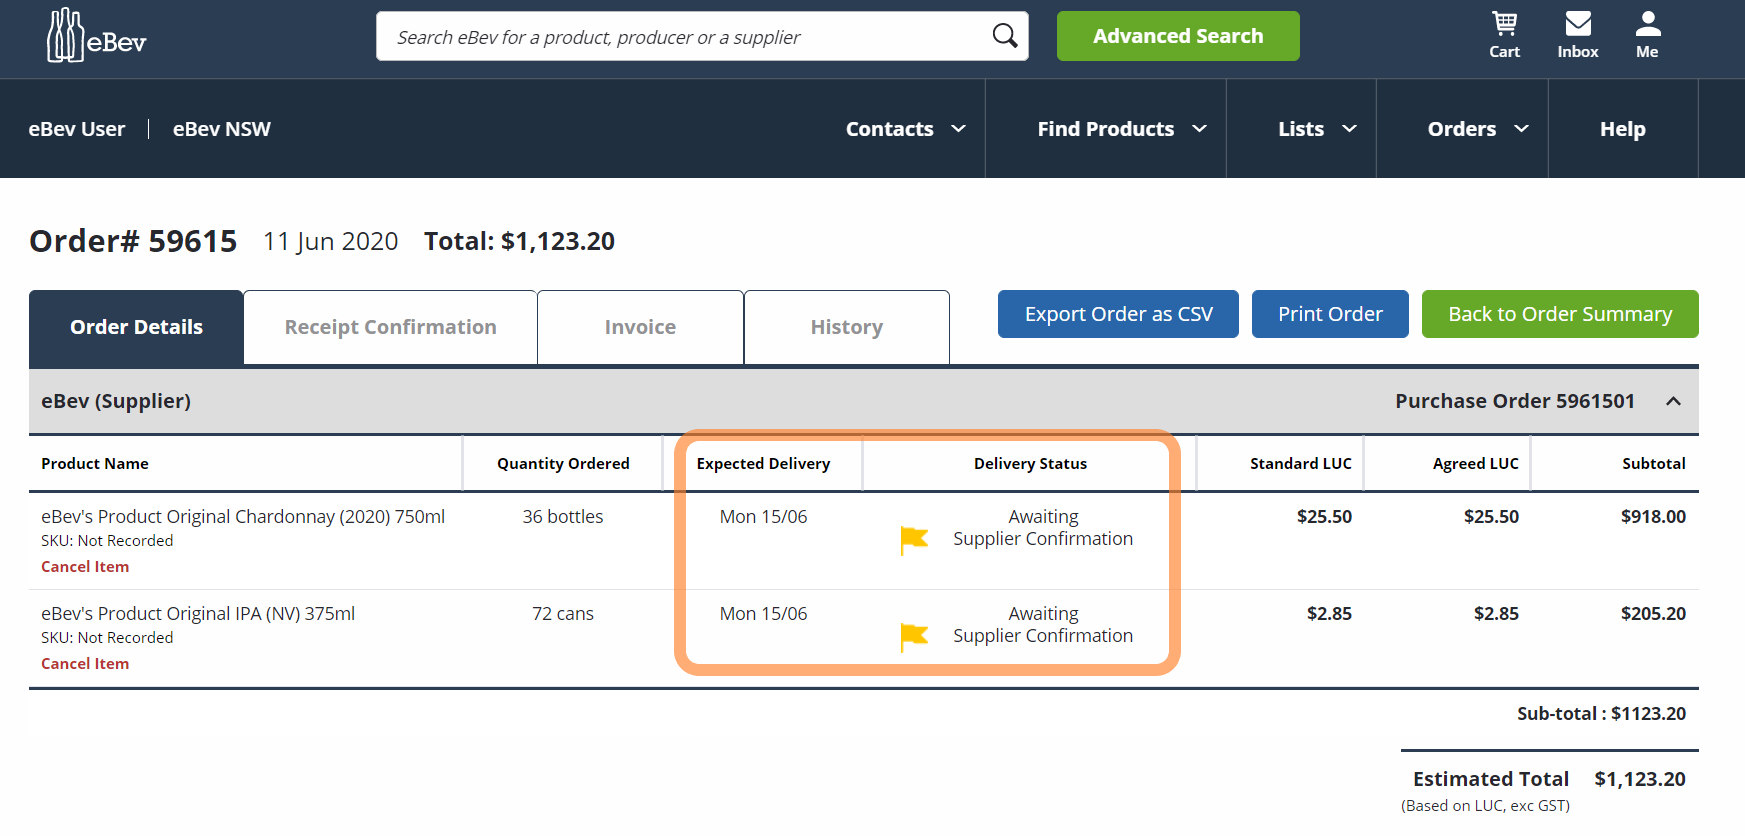Switch to the Invoice tab
1745x836 pixels.
pyautogui.click(x=640, y=327)
